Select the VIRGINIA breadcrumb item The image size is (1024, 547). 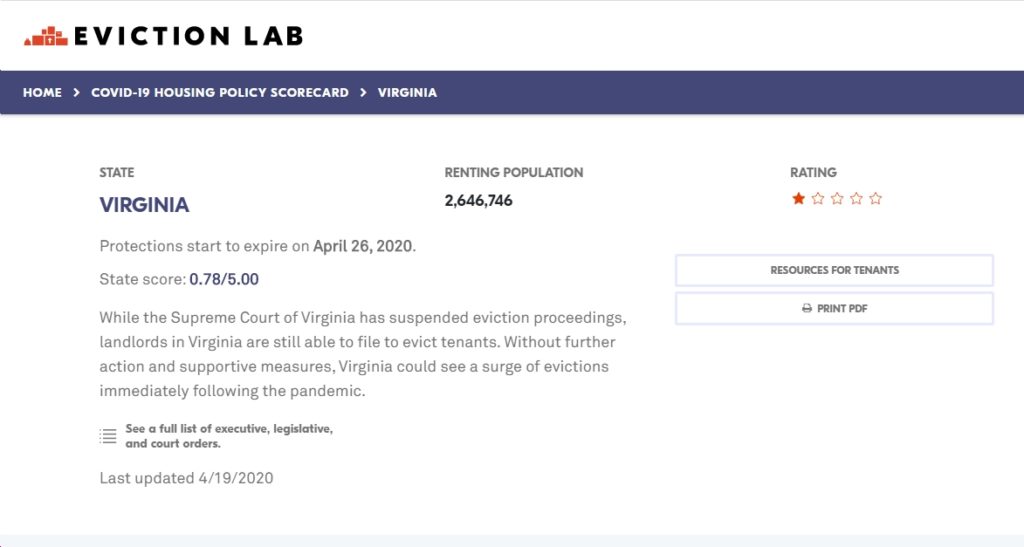[x=408, y=93]
